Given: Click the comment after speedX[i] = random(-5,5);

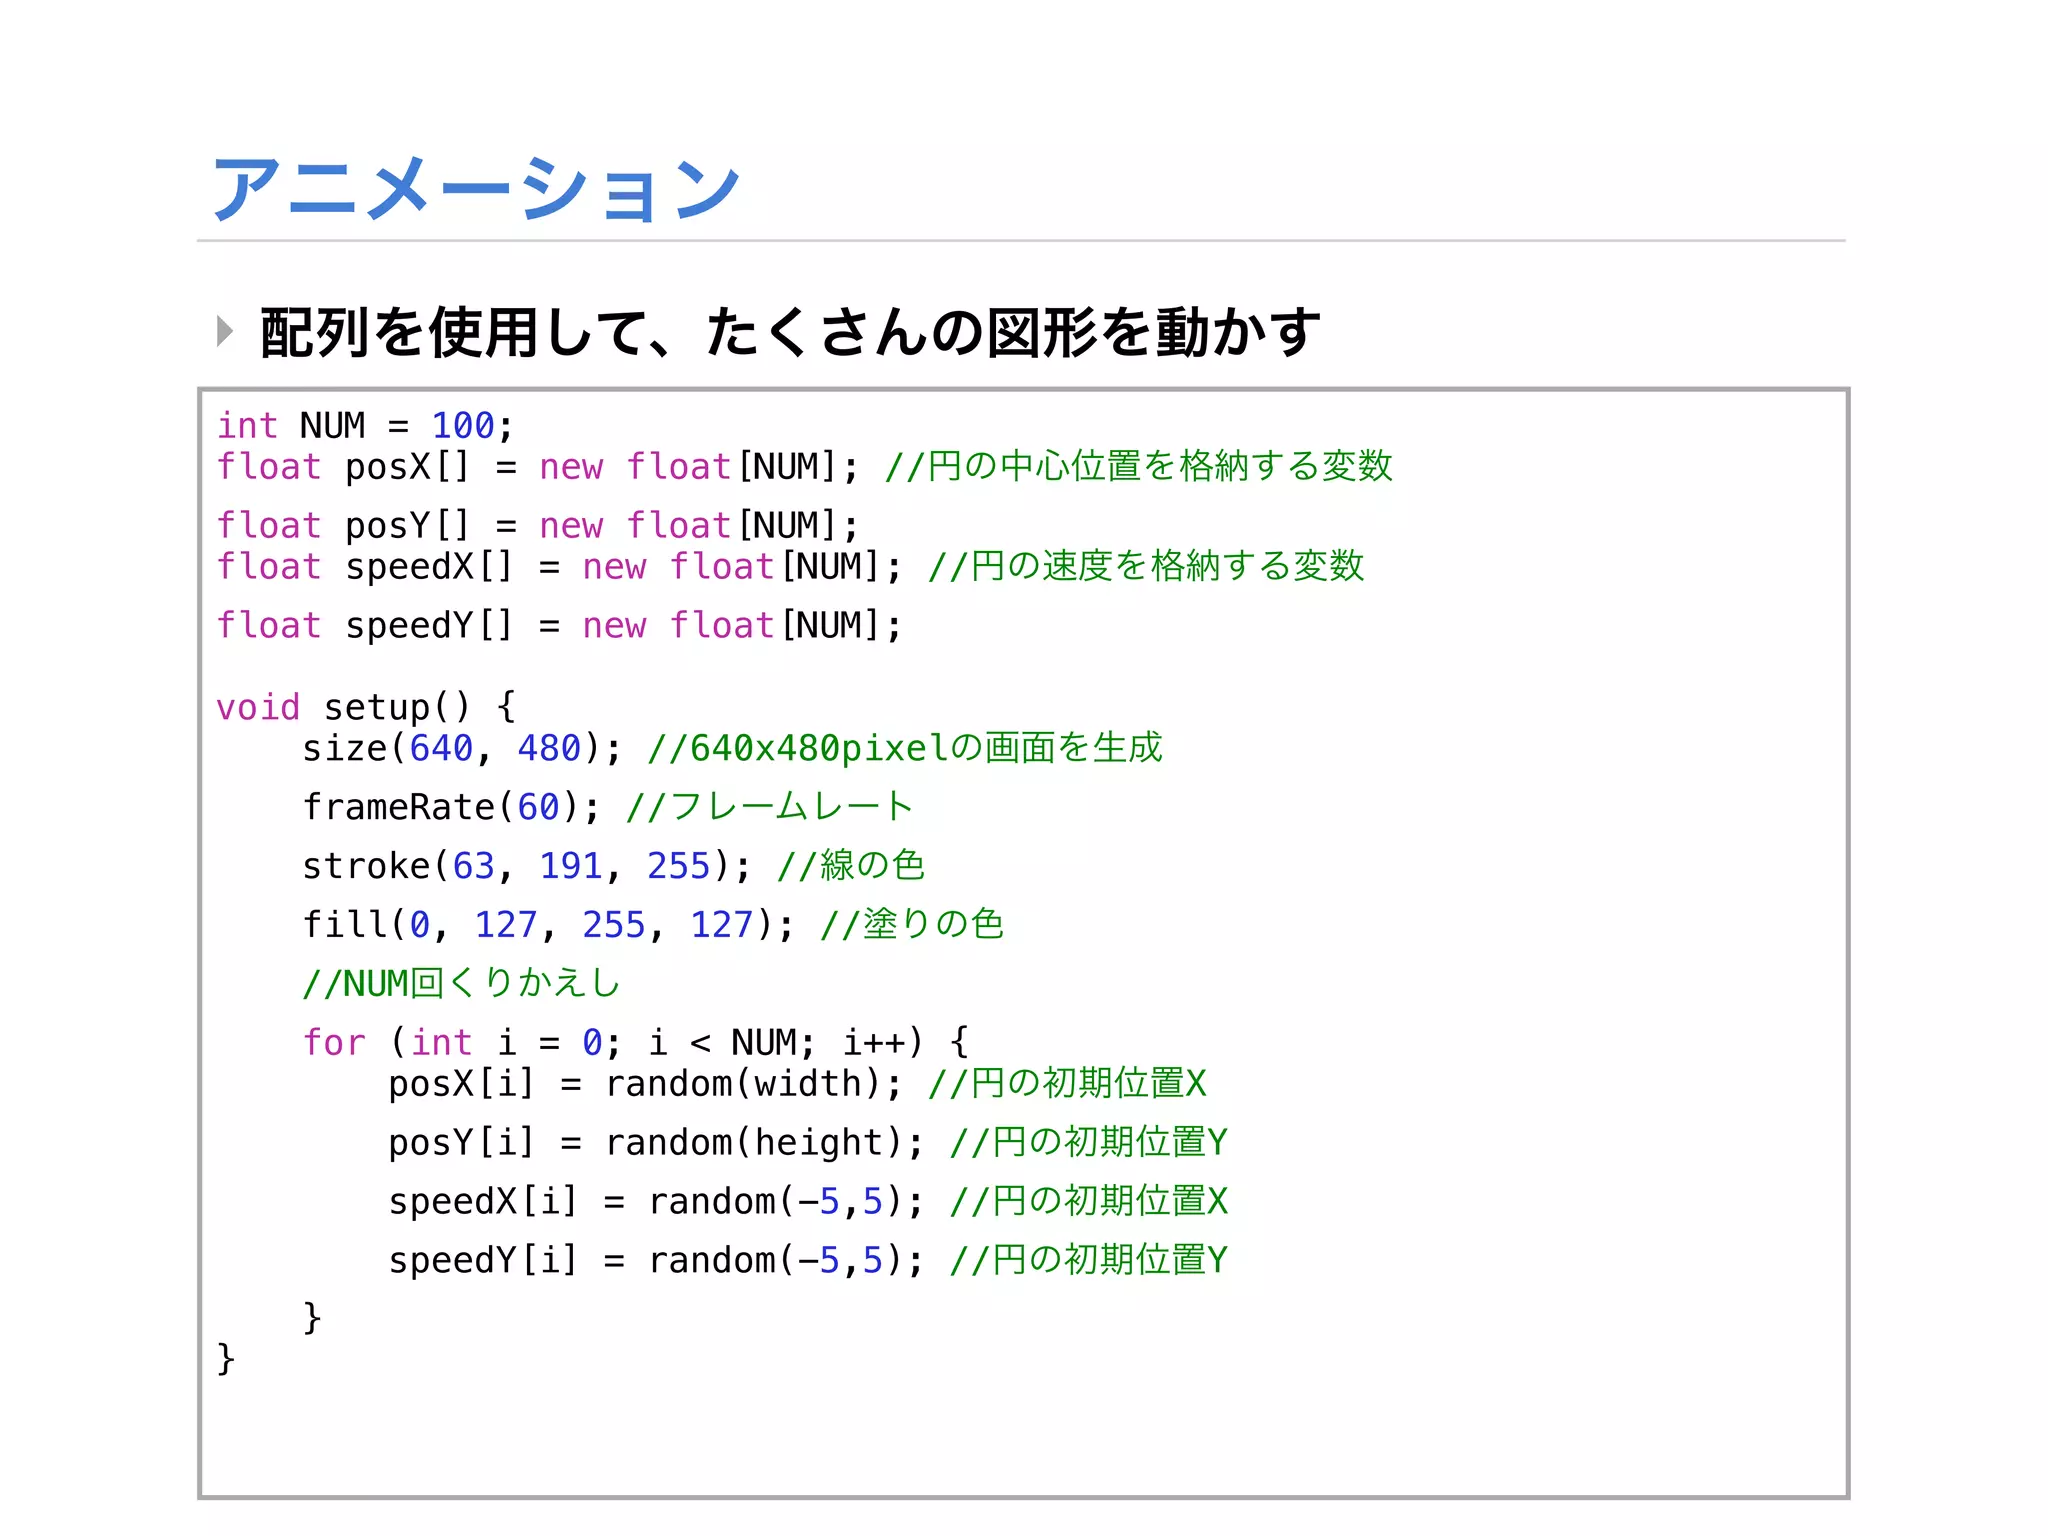Looking at the screenshot, I should click(1089, 1202).
